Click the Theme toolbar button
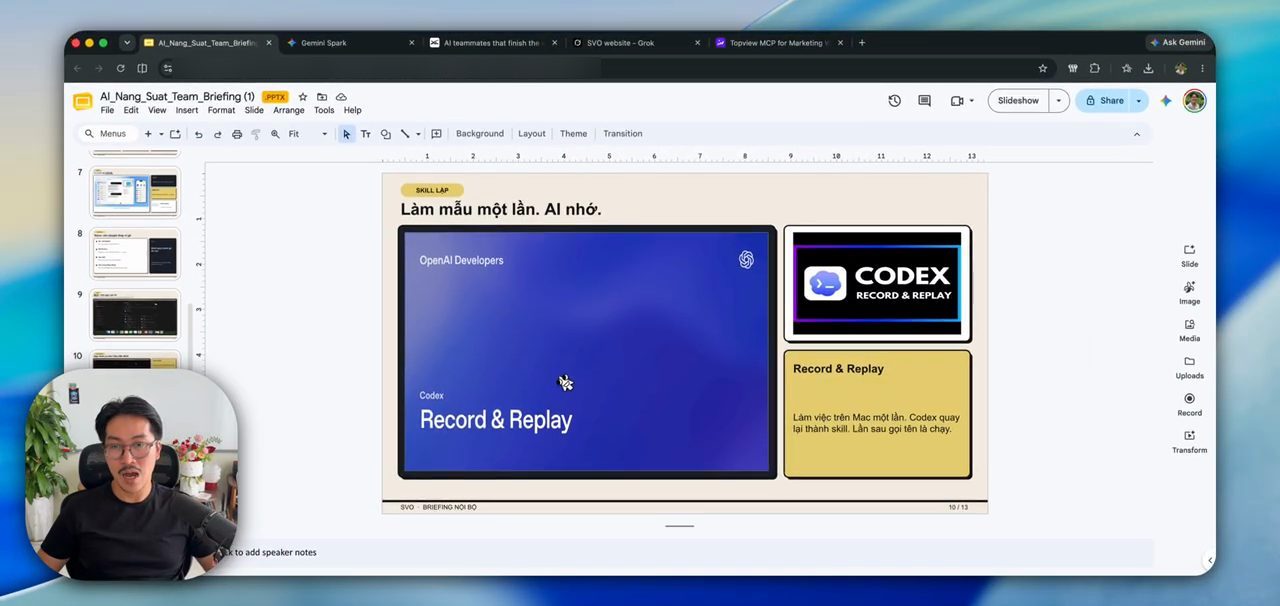Viewport: 1280px width, 606px height. pyautogui.click(x=573, y=134)
